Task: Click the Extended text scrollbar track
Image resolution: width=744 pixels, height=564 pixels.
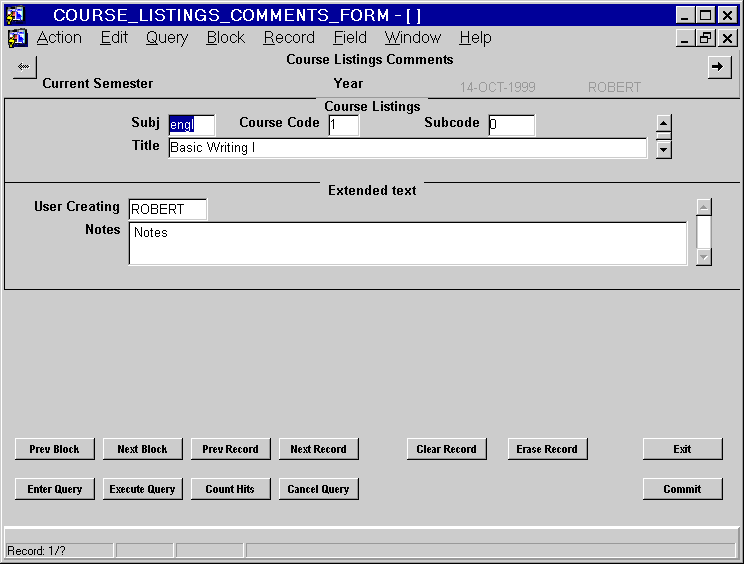Action: coord(704,232)
